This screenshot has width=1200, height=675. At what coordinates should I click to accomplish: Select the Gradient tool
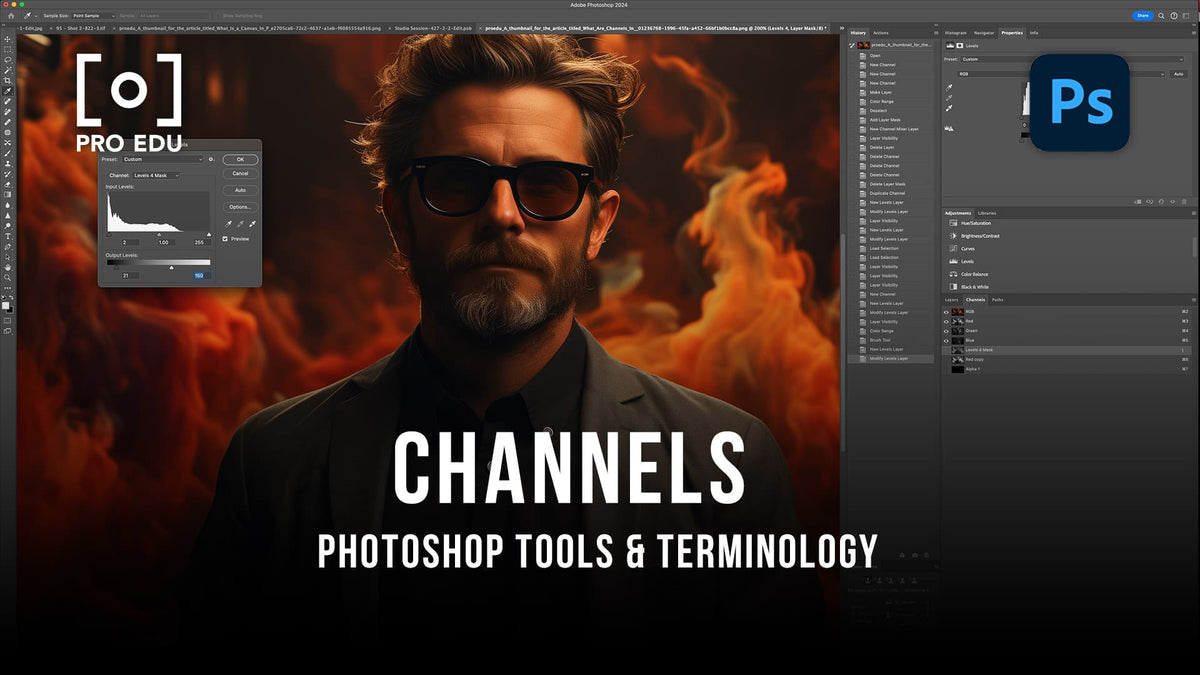point(8,194)
